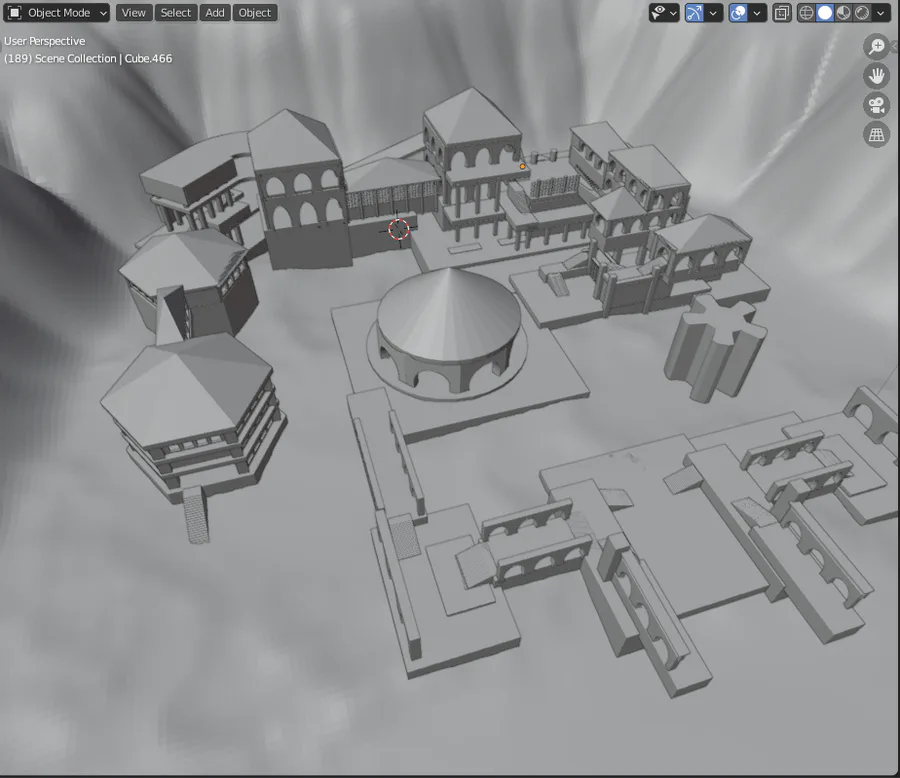Toggle perspective/orthographic grid gizmo

pyautogui.click(x=876, y=135)
